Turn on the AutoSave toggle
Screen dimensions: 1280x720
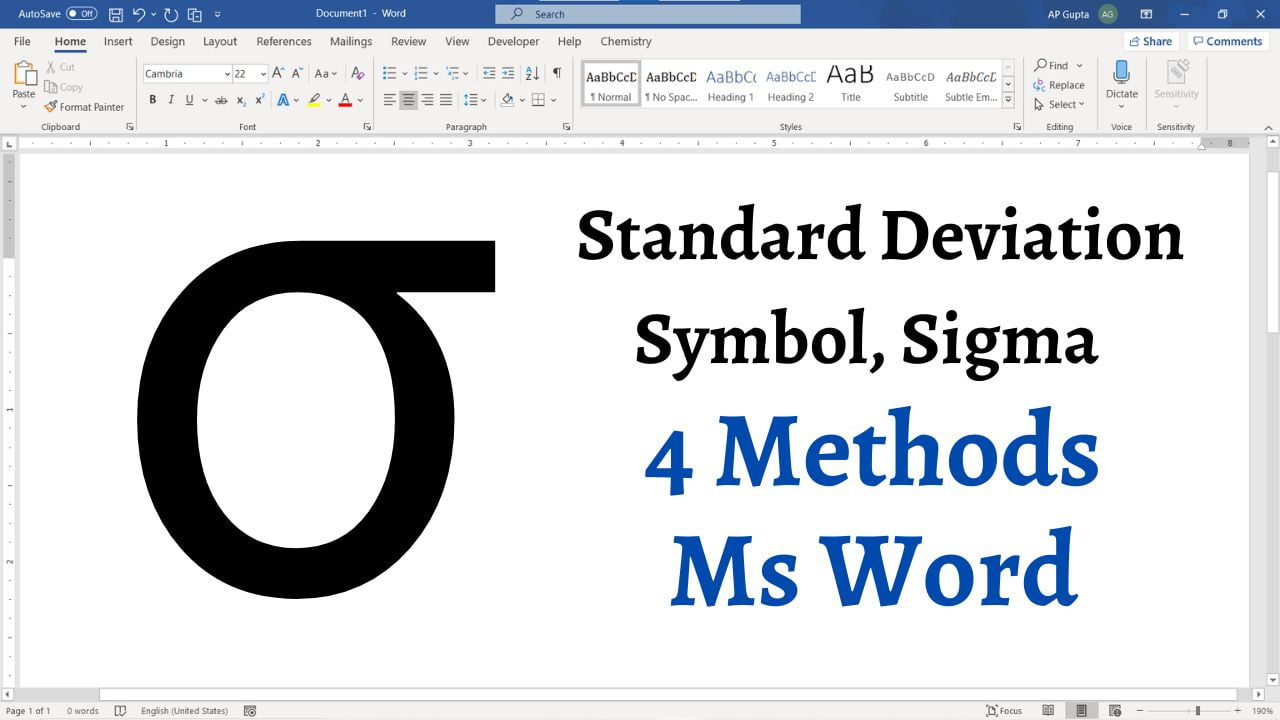pos(81,14)
